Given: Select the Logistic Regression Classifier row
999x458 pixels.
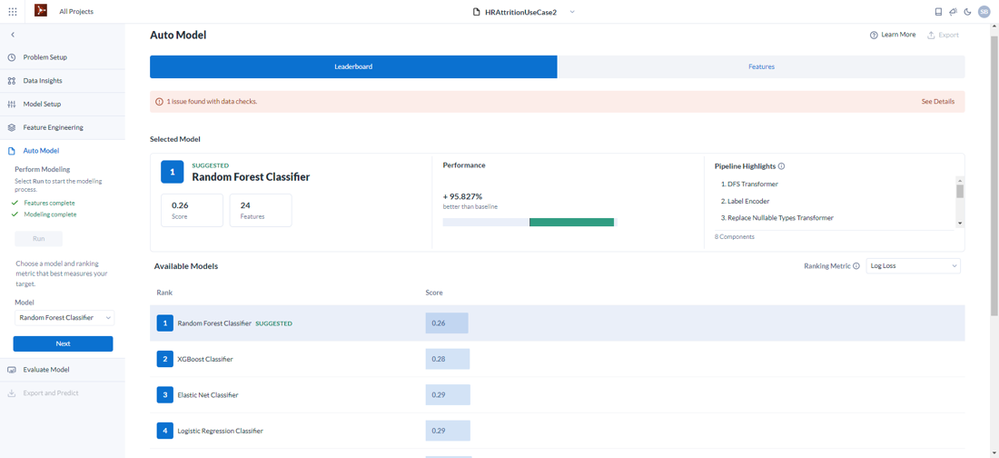Looking at the screenshot, I should 557,431.
